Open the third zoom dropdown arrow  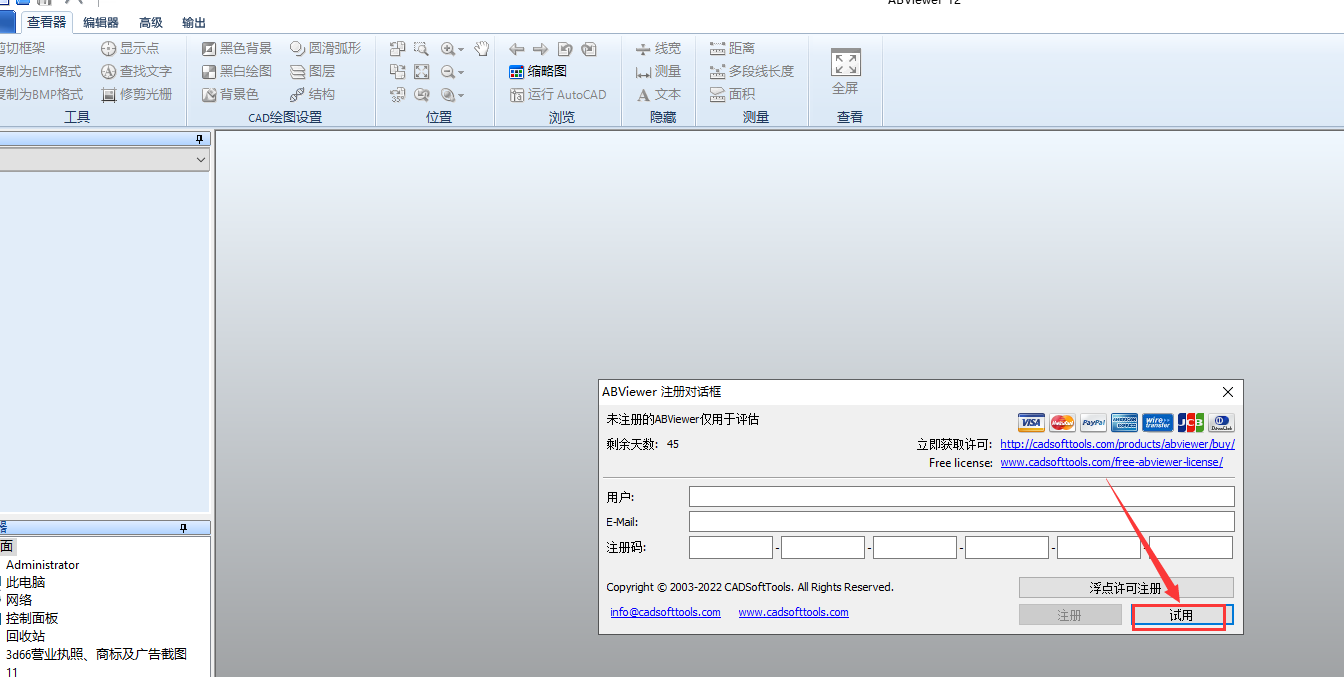[461, 95]
